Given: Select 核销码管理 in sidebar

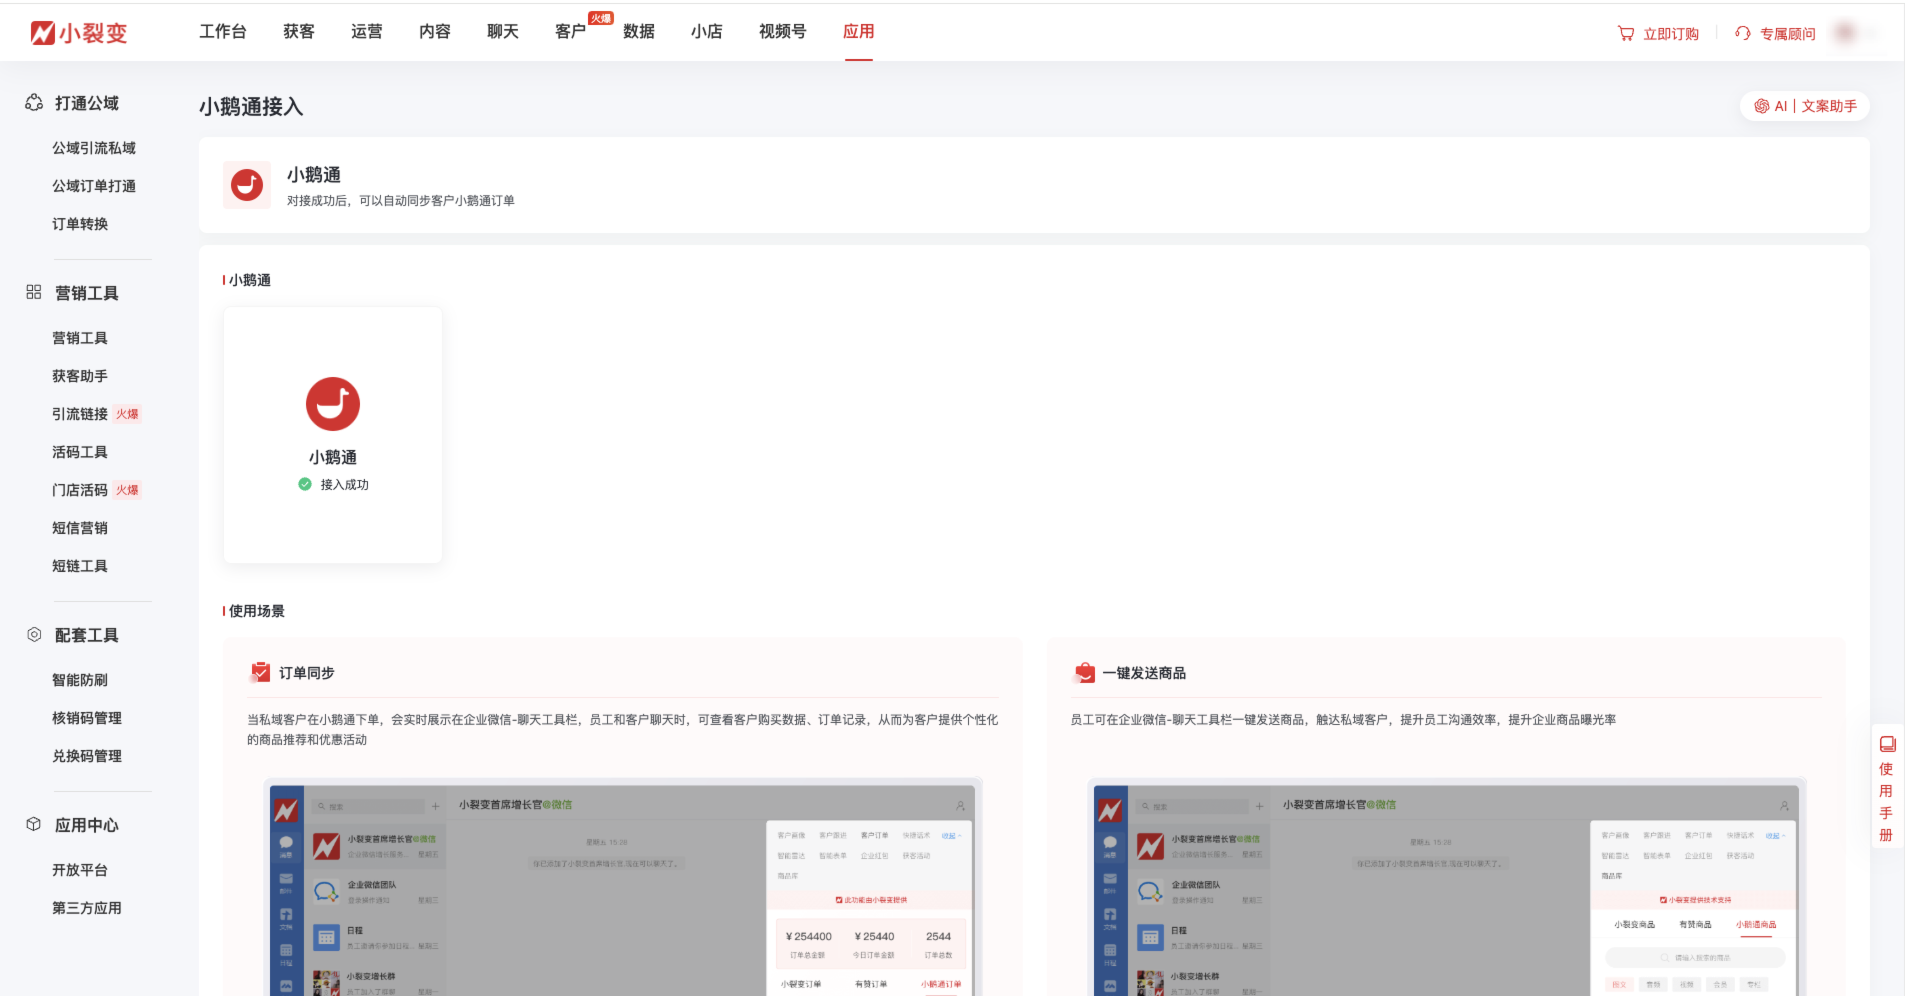Looking at the screenshot, I should [x=87, y=718].
